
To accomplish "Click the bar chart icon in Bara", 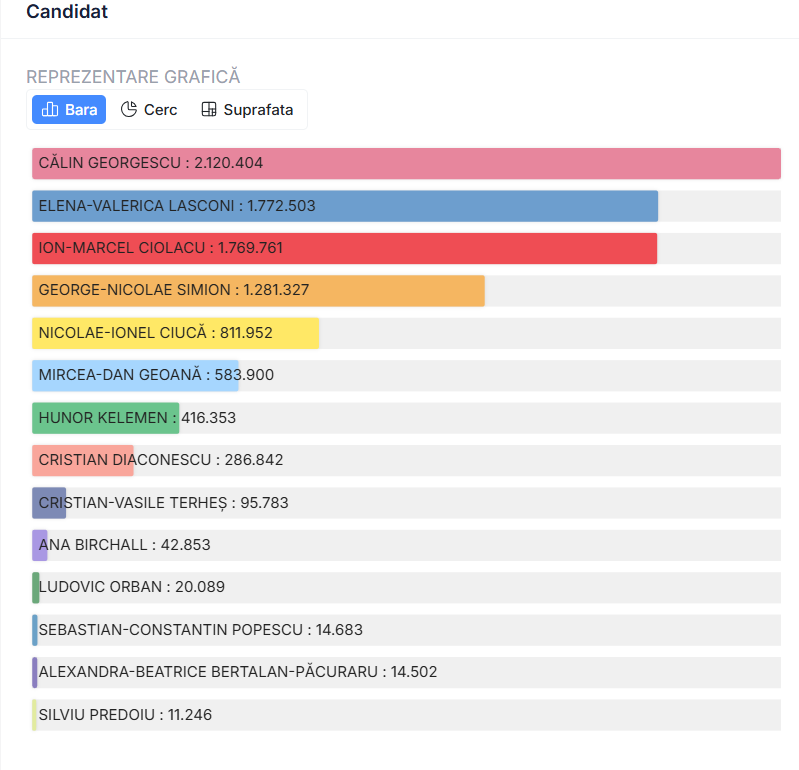I will coord(50,110).
